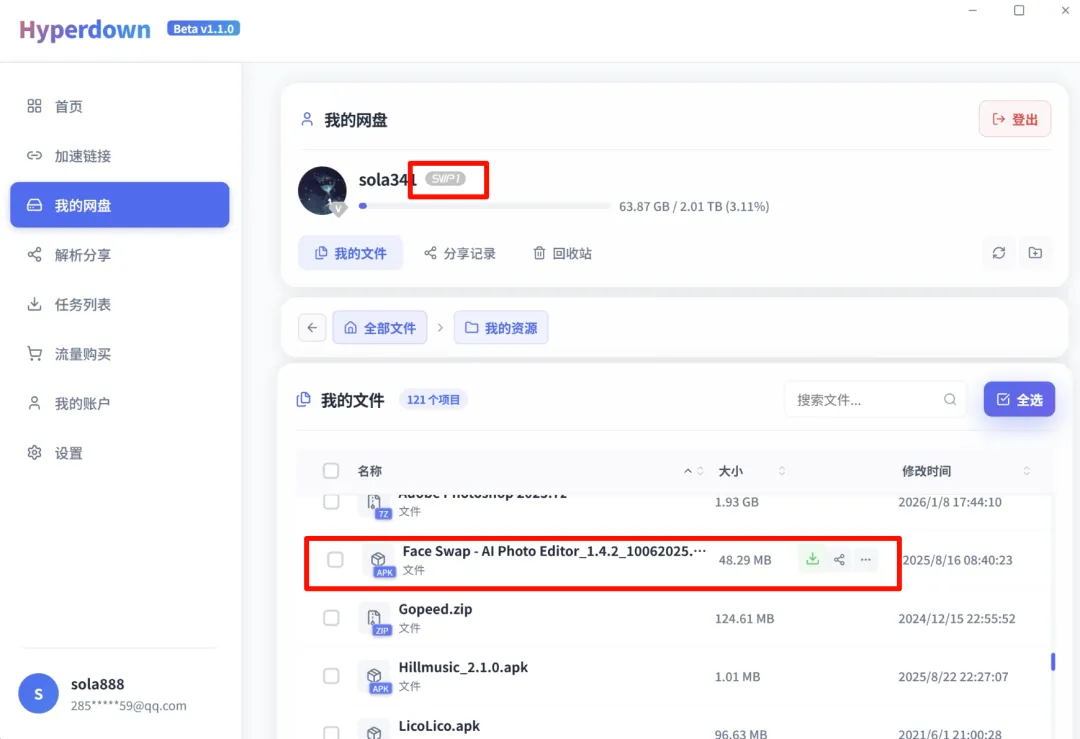
Task: Open 解析分享 page
Action: (120, 255)
